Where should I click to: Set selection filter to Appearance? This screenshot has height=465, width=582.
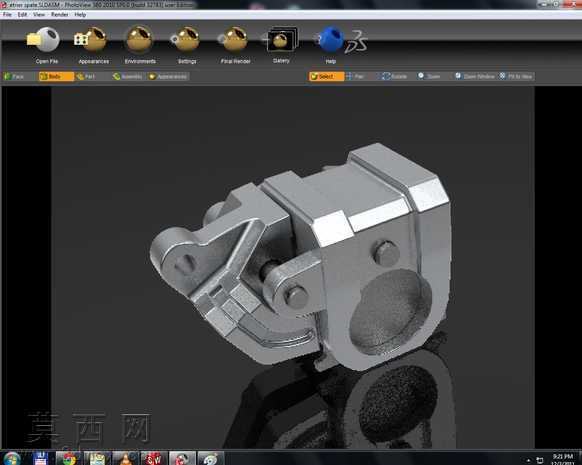pos(168,76)
